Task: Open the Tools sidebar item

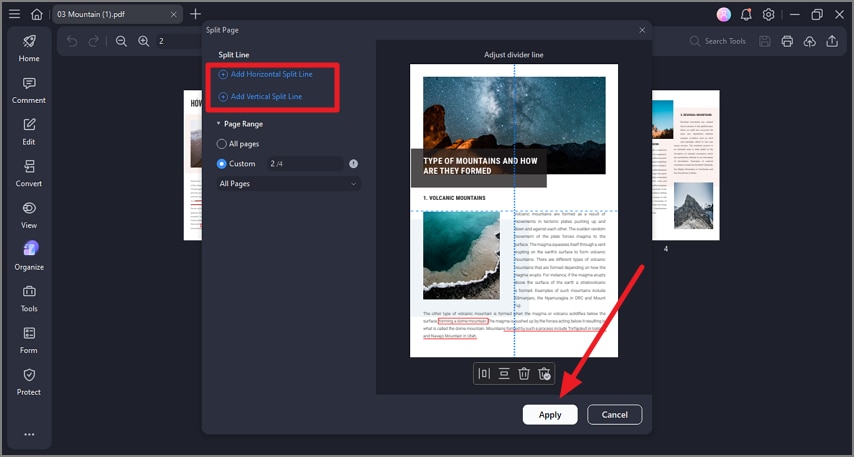Action: (x=29, y=298)
